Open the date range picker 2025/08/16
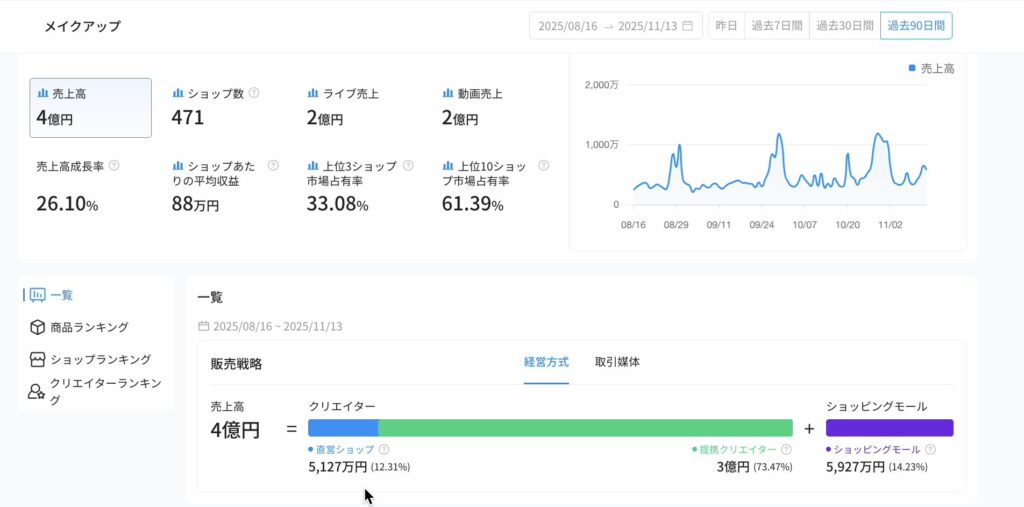The width and height of the screenshot is (1024, 507). pos(568,26)
